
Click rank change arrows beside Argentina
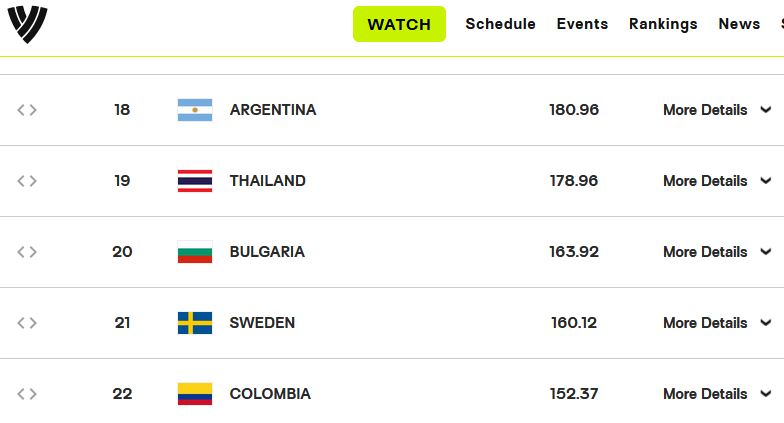tap(27, 110)
